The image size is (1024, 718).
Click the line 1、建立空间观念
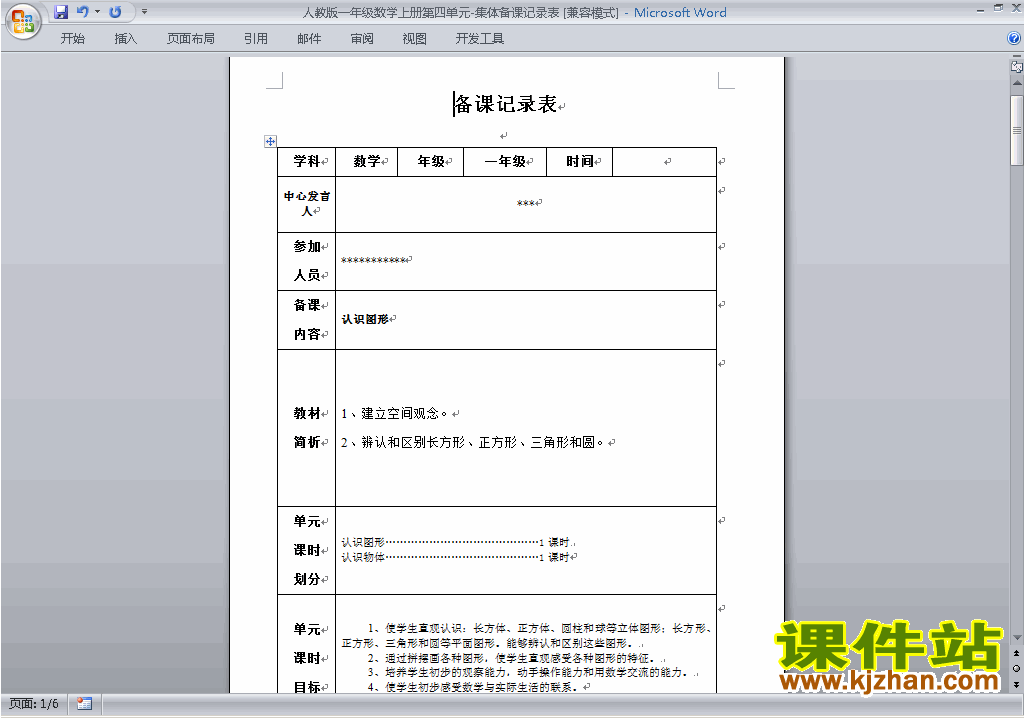coord(394,414)
